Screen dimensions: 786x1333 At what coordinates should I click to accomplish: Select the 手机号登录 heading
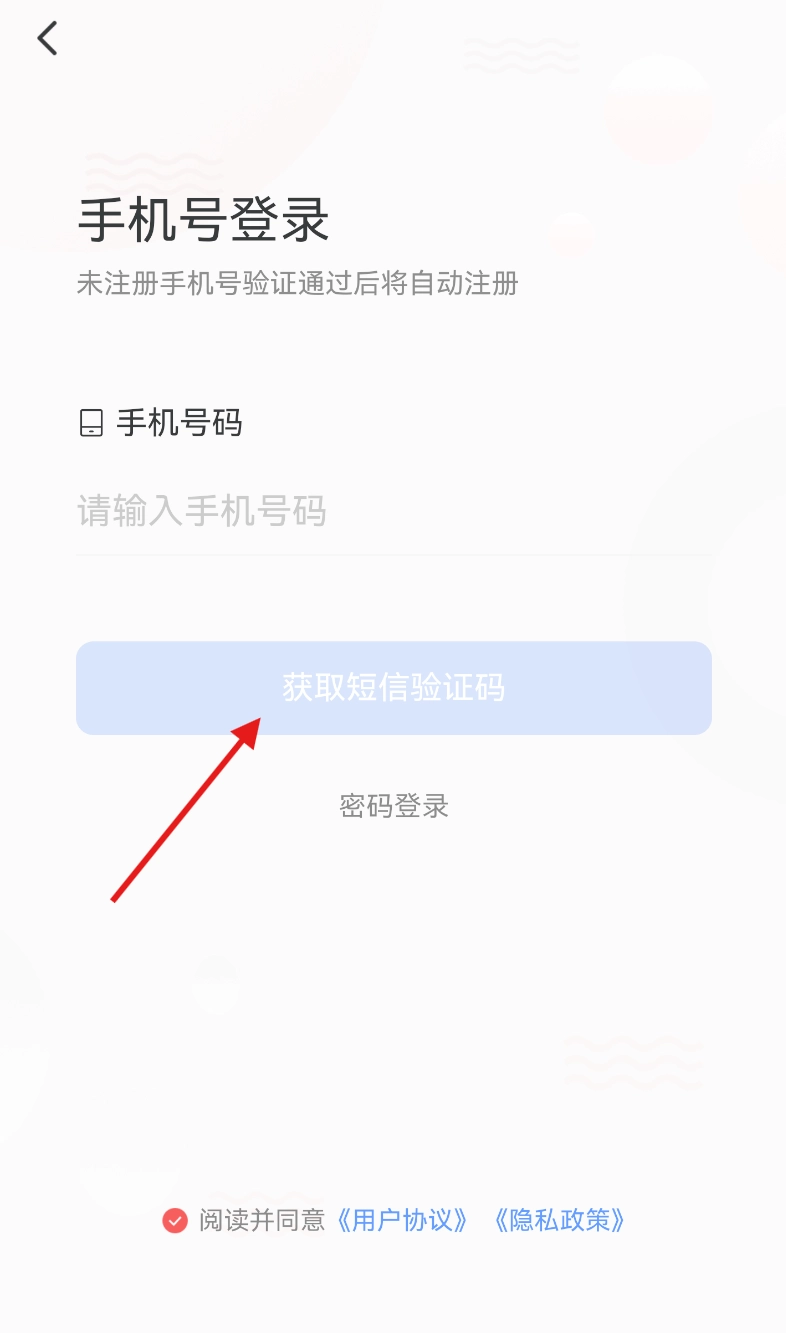tap(204, 221)
